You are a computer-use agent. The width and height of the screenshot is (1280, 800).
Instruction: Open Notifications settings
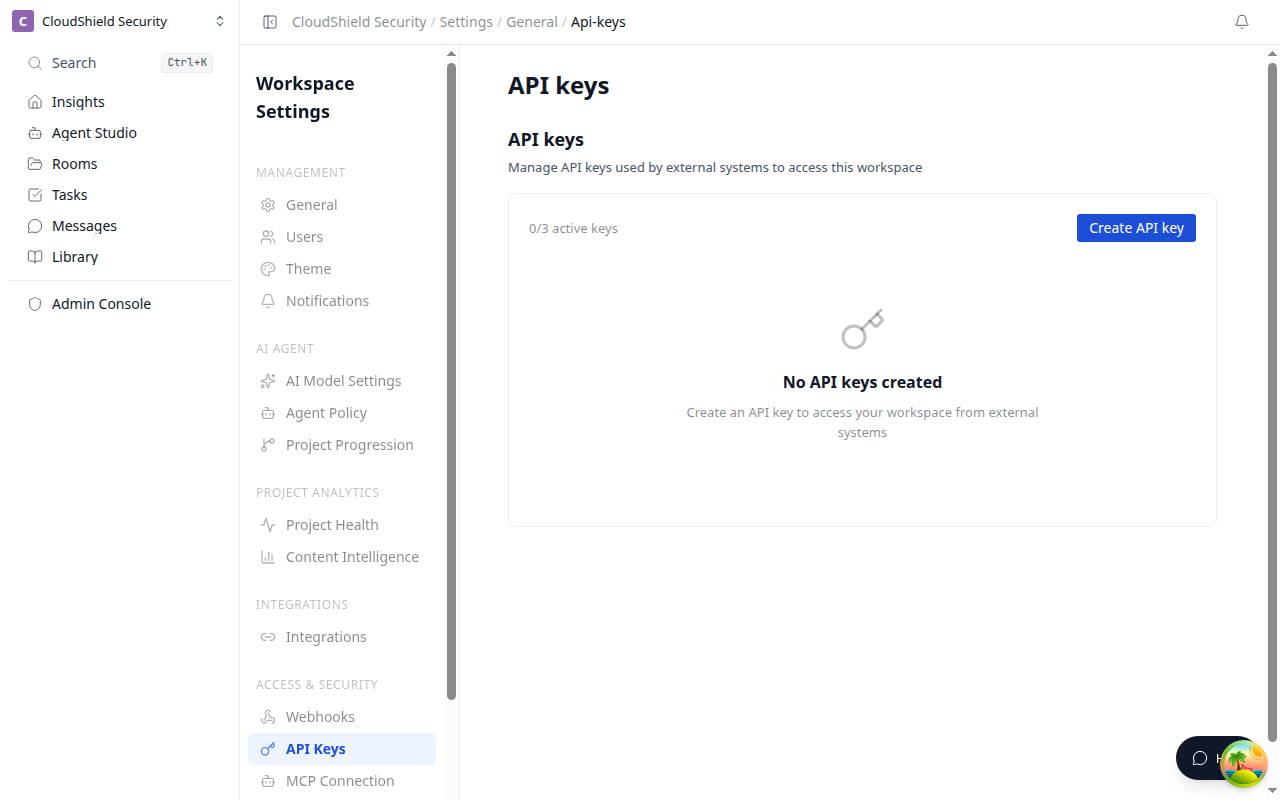[x=342, y=301]
